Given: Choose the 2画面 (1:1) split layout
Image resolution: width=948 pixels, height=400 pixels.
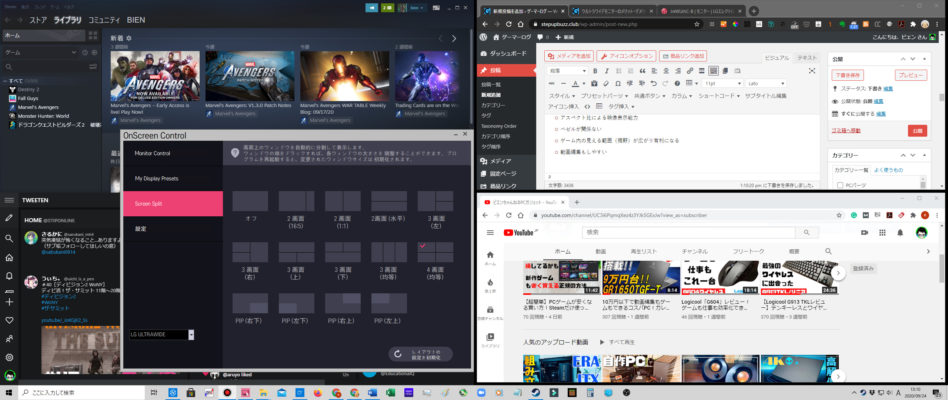Looking at the screenshot, I should pos(342,201).
